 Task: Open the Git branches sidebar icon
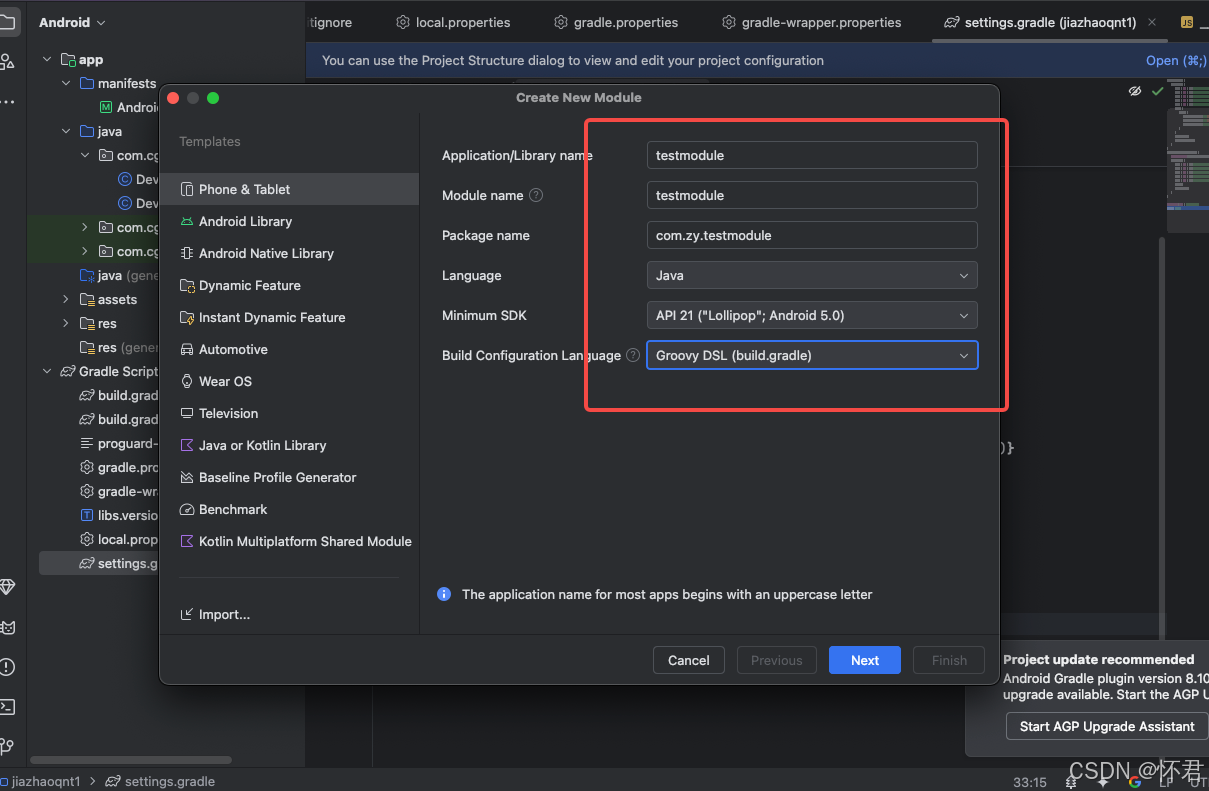pyautogui.click(x=7, y=746)
